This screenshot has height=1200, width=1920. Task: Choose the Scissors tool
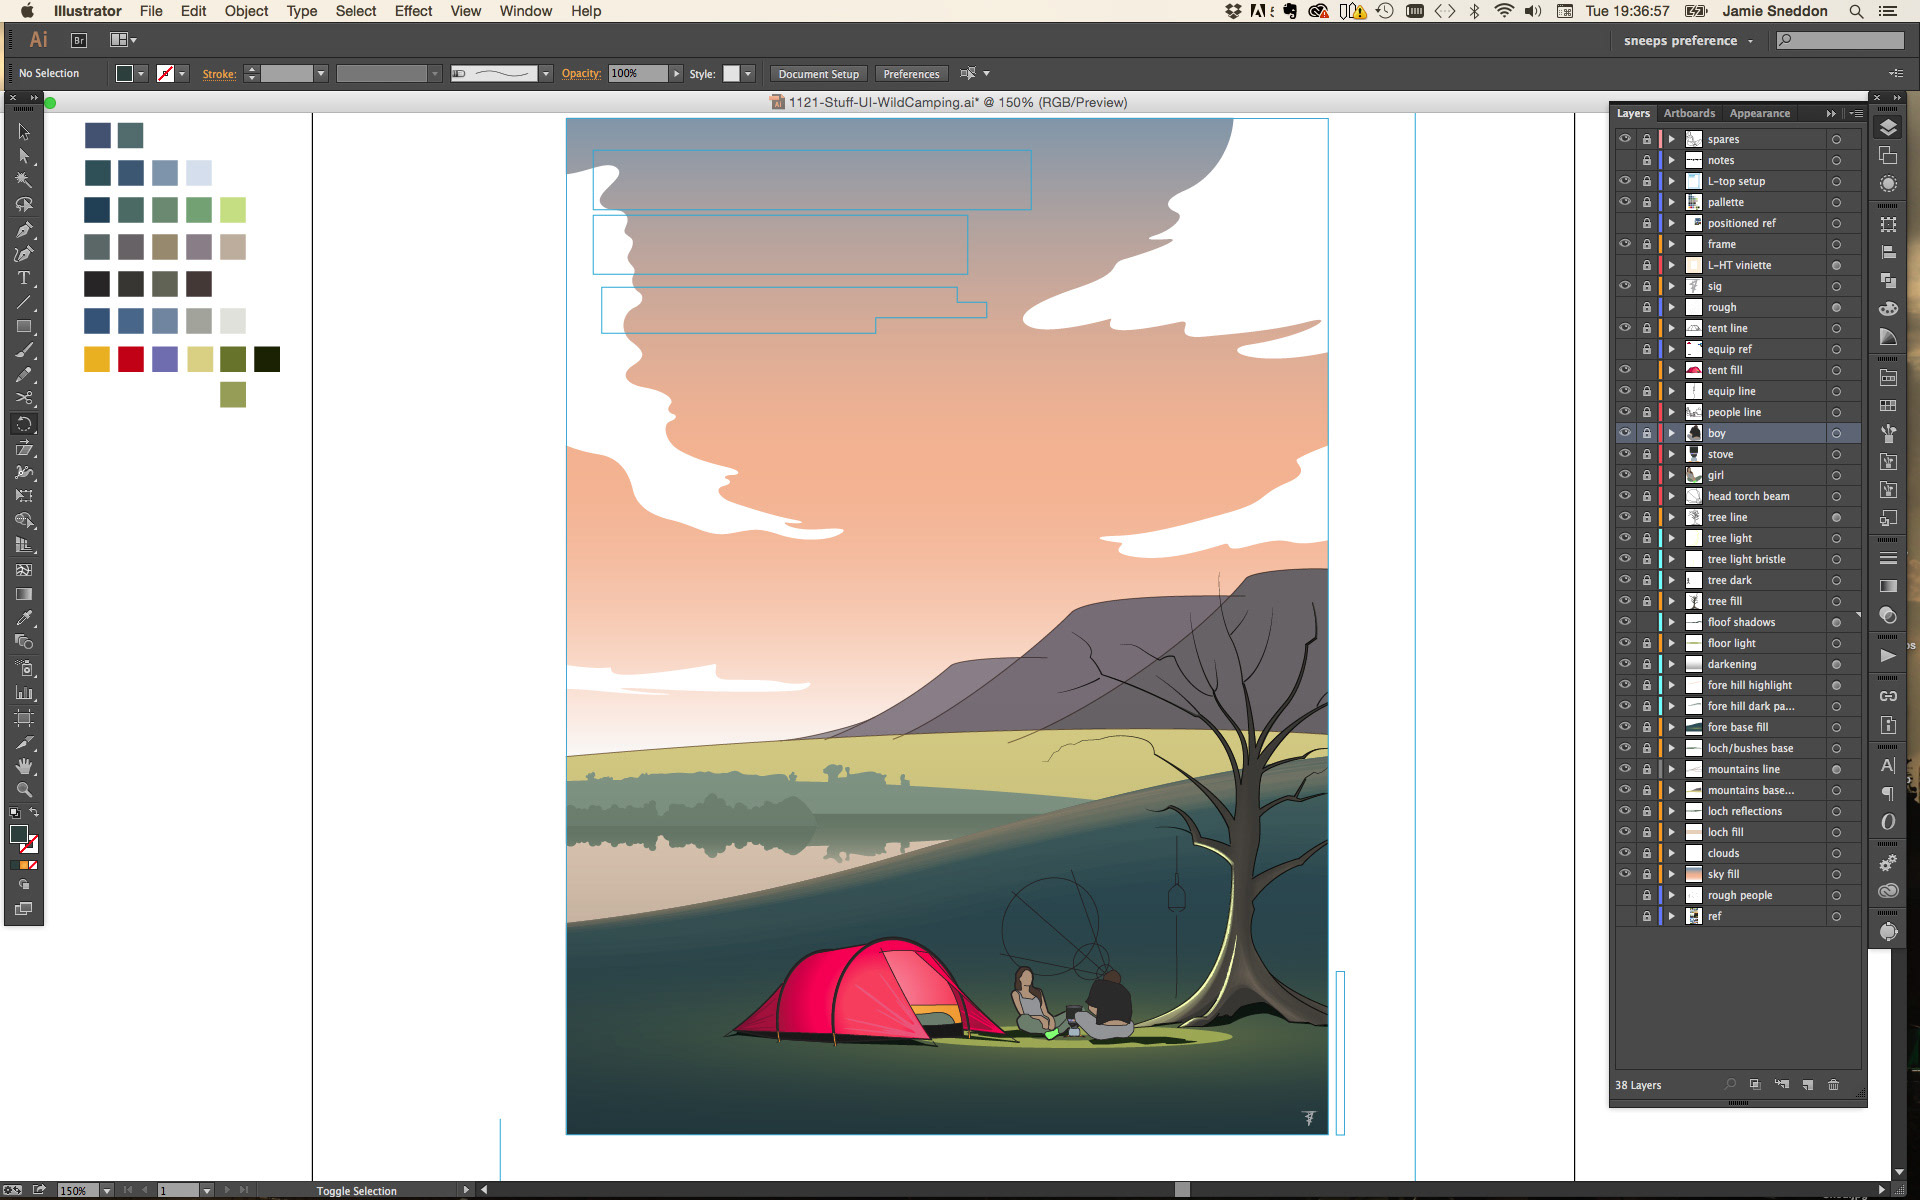coord(24,398)
